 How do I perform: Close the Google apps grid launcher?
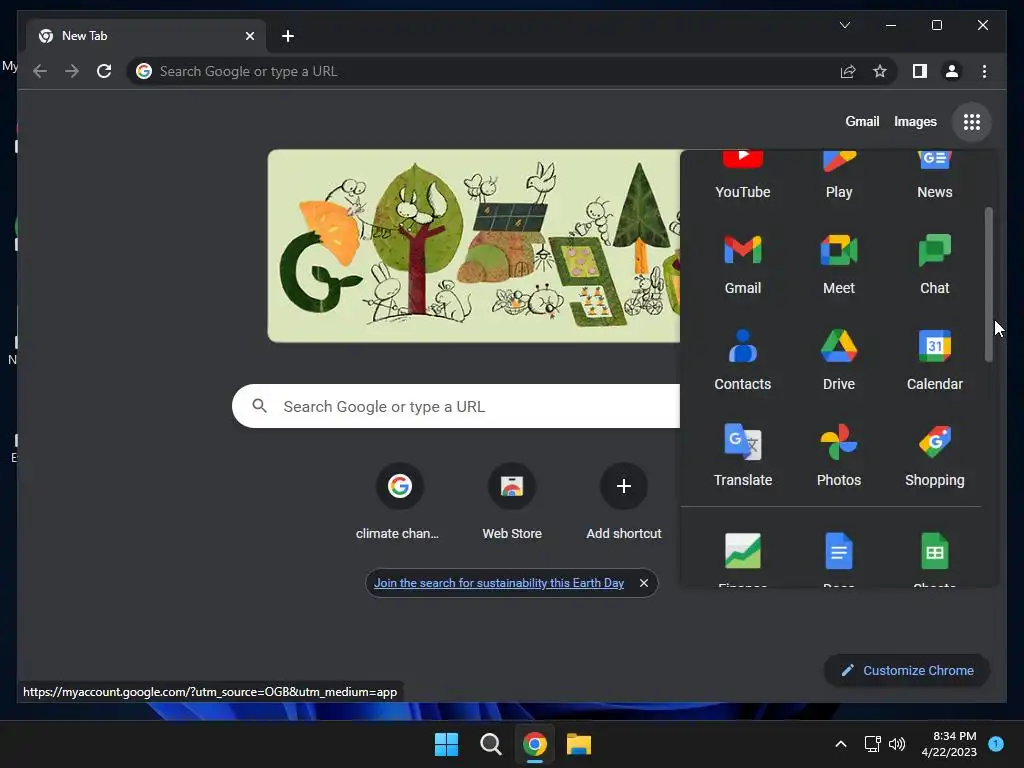pyautogui.click(x=972, y=121)
